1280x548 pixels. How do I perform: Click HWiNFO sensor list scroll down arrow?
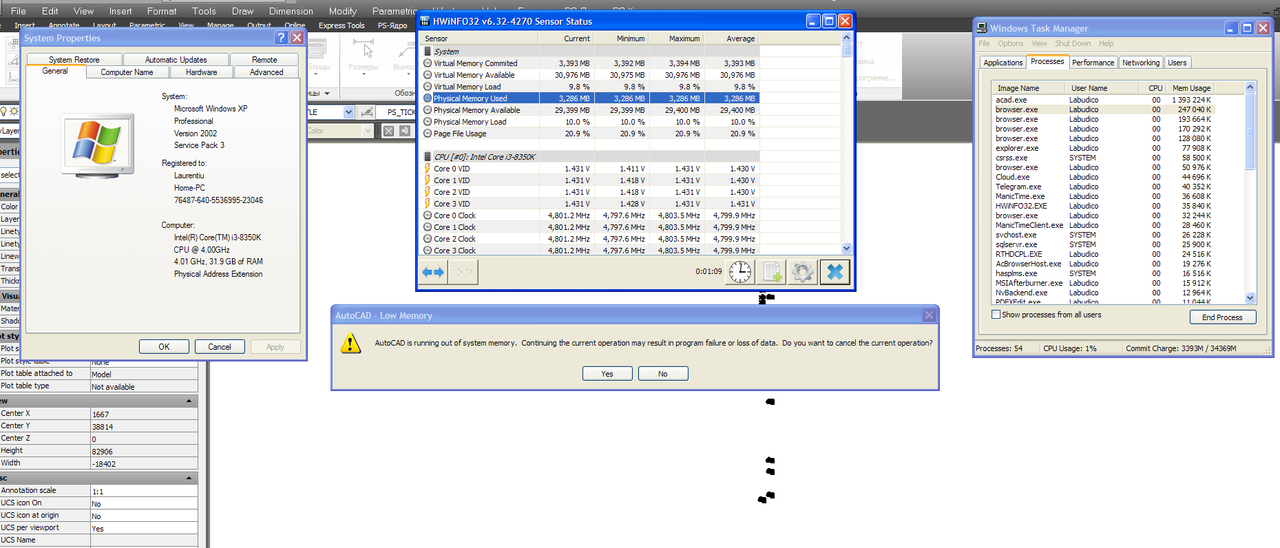(x=847, y=248)
